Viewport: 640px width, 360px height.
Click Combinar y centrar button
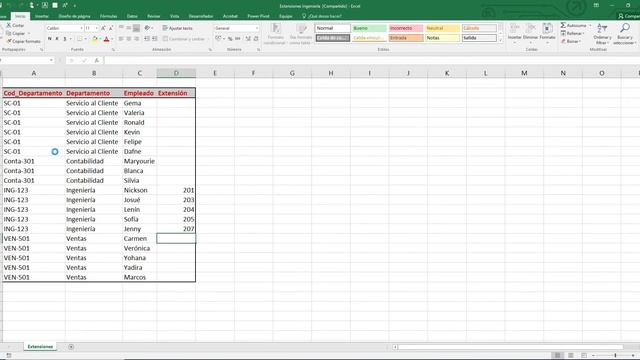tap(183, 39)
